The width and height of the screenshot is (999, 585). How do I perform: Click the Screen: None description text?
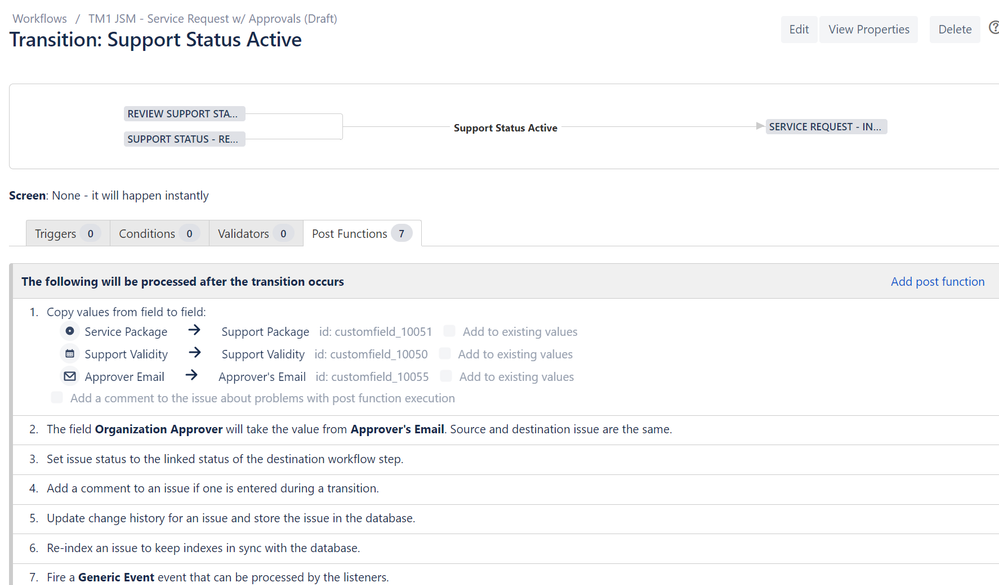point(109,195)
